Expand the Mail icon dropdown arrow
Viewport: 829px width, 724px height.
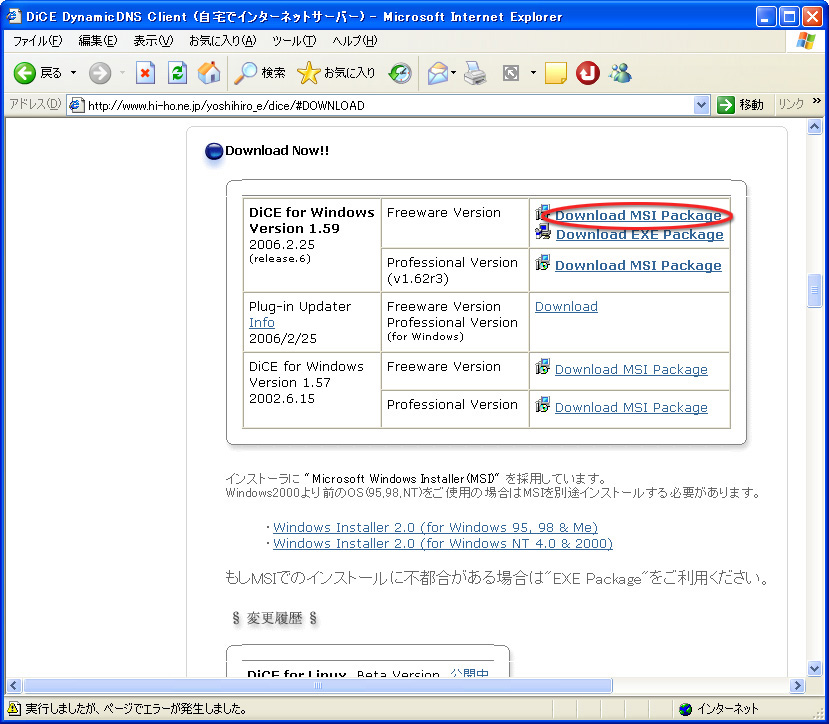[x=454, y=73]
